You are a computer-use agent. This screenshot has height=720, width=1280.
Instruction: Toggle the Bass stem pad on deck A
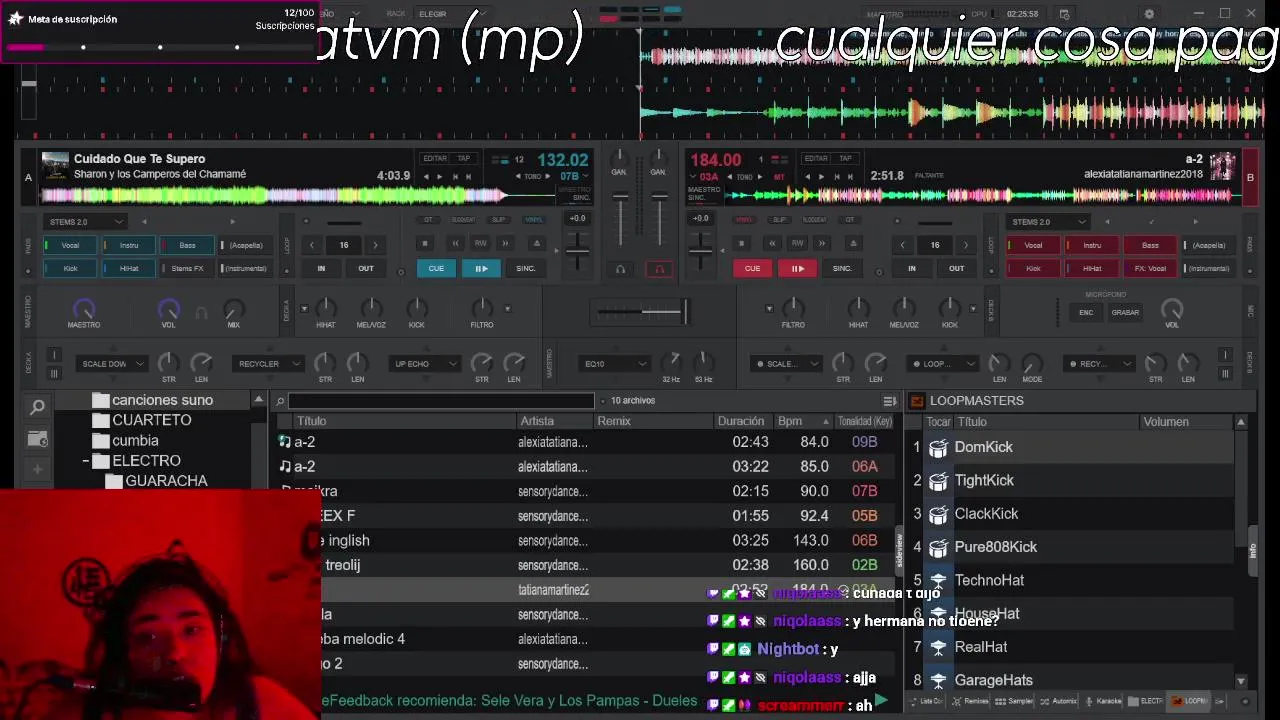187,245
